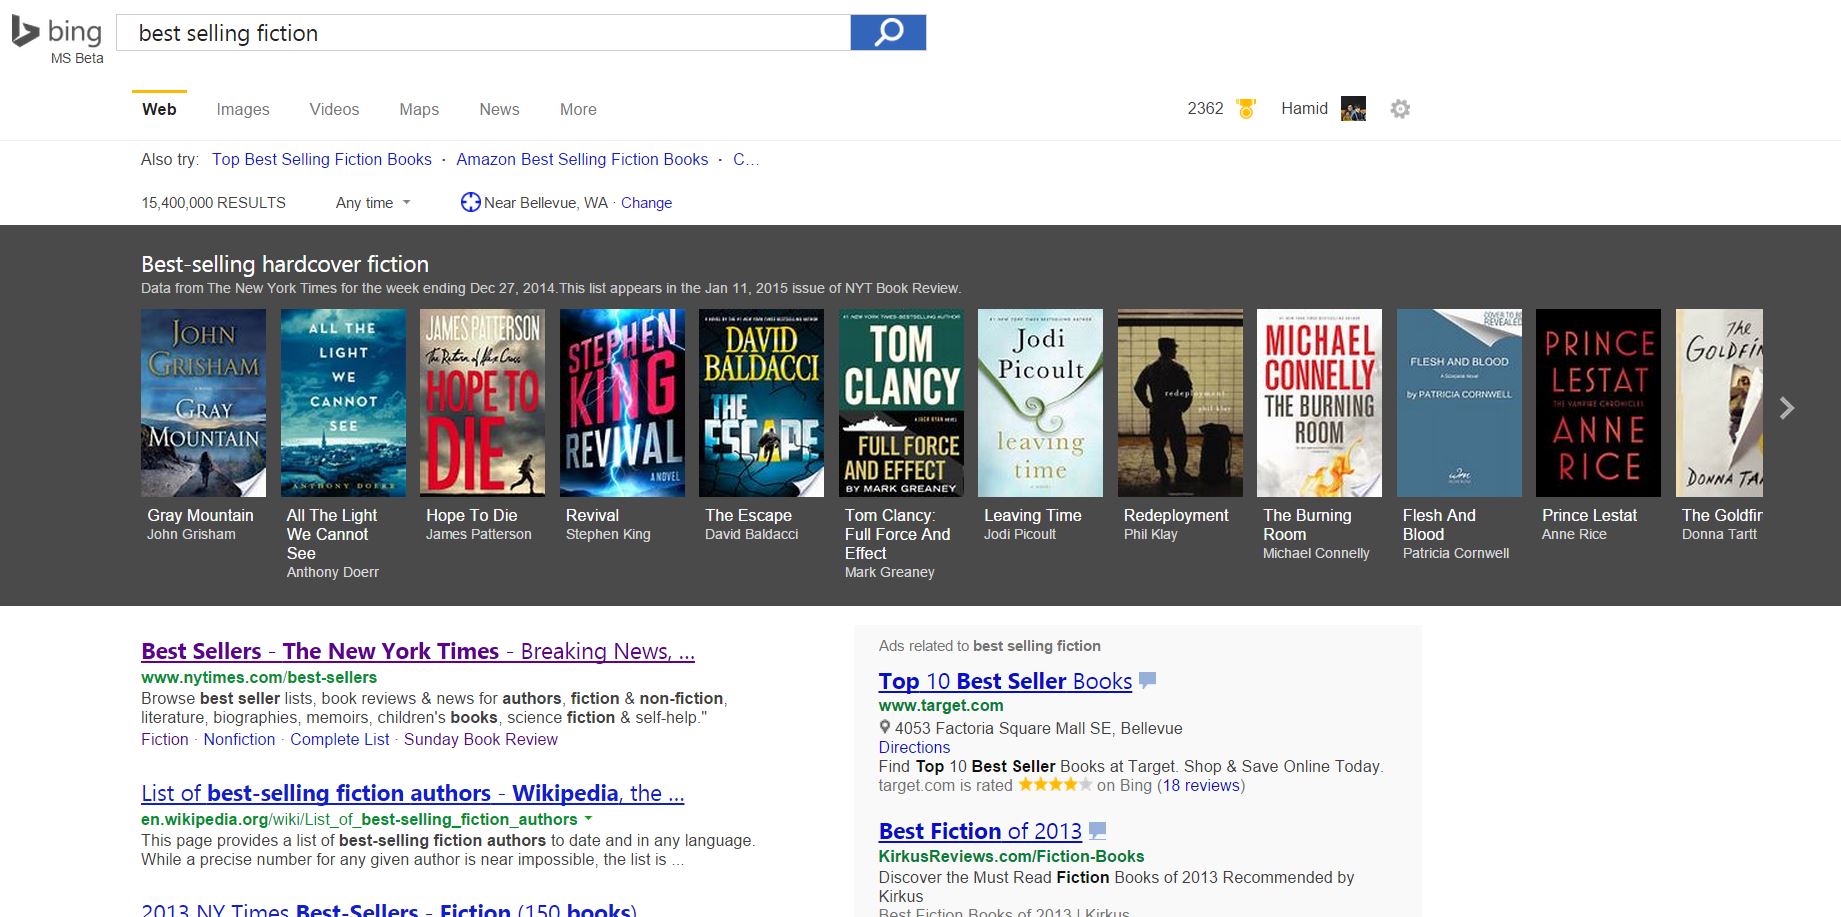Viewport: 1841px width, 917px height.
Task: Switch to the News tab
Action: coord(499,109)
